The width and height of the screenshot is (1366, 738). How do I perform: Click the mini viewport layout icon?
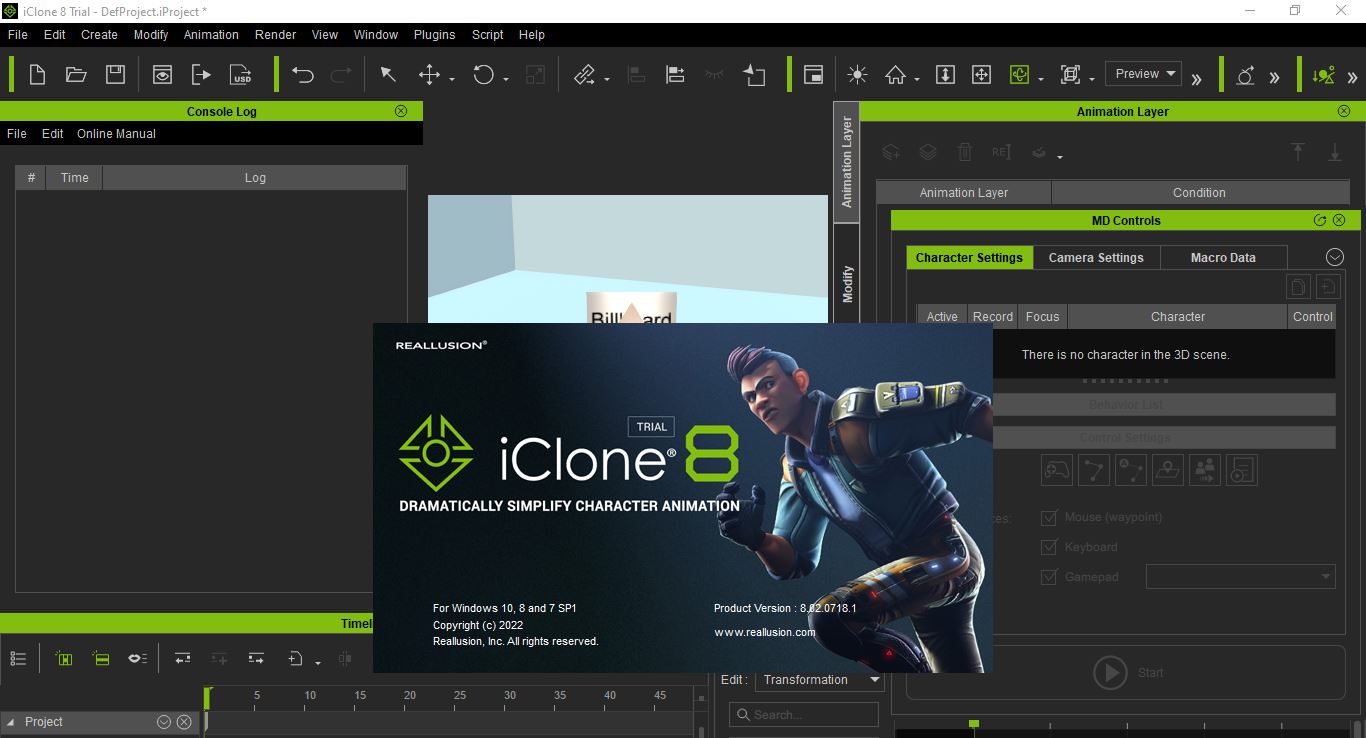coord(814,75)
